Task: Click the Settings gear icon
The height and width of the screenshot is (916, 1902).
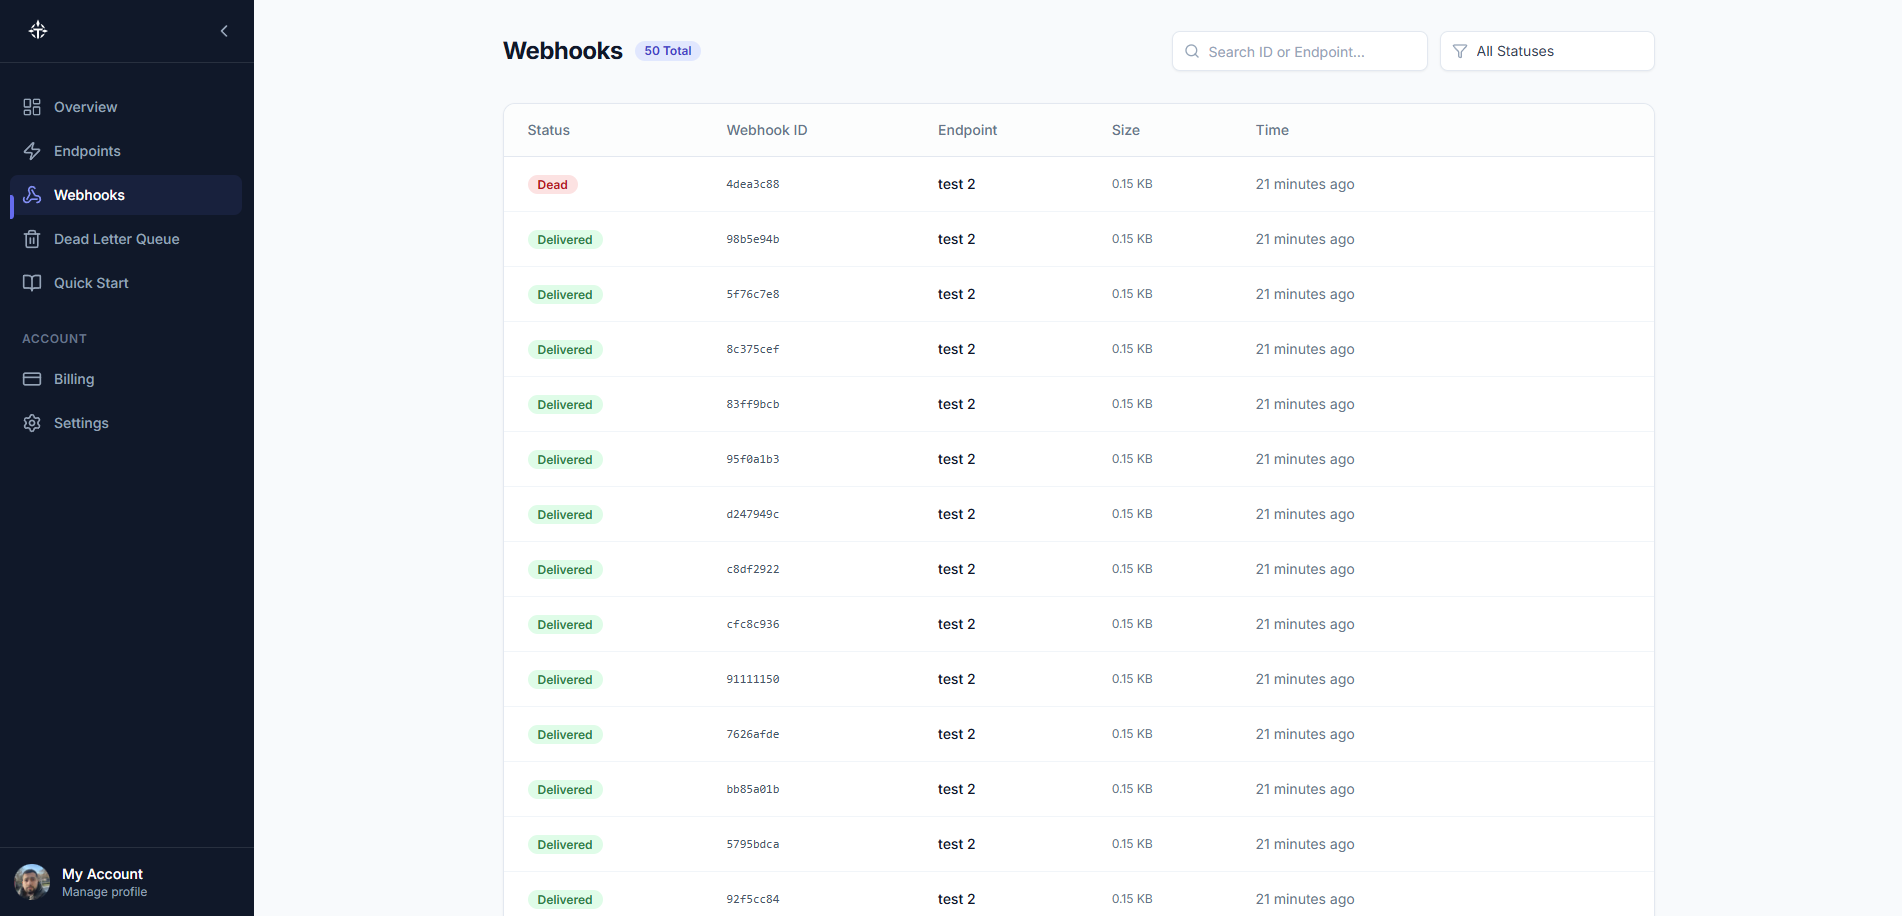Action: pyautogui.click(x=32, y=423)
